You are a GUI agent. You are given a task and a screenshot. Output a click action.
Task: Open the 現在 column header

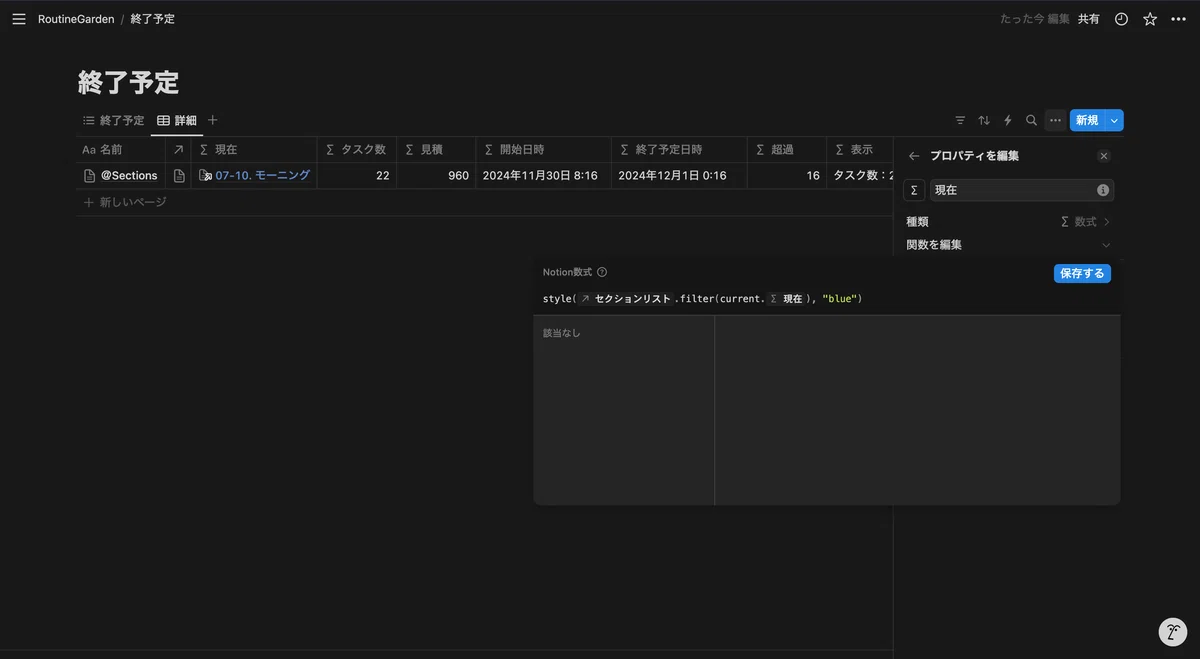click(254, 149)
